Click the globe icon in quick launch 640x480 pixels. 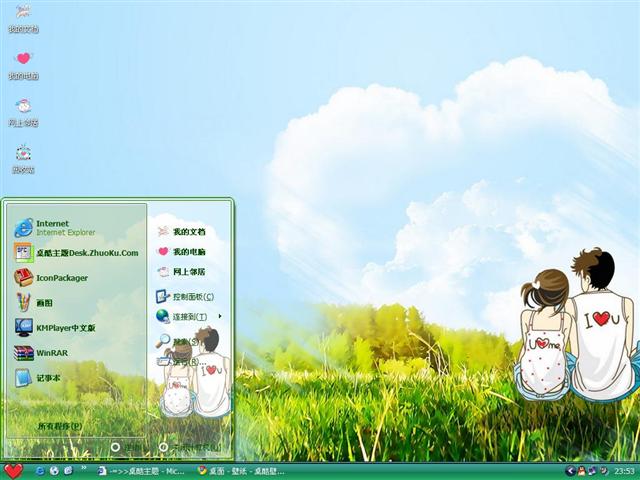pyautogui.click(x=54, y=471)
